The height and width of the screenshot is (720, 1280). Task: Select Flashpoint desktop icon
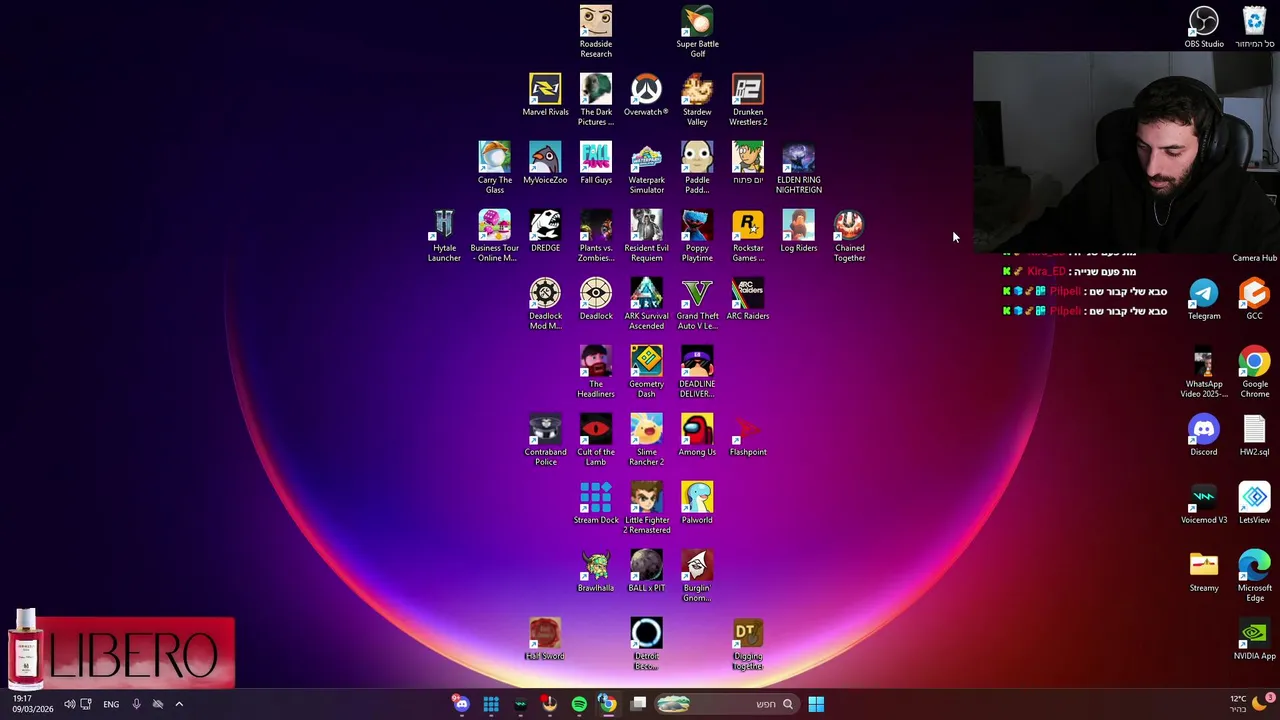(748, 435)
